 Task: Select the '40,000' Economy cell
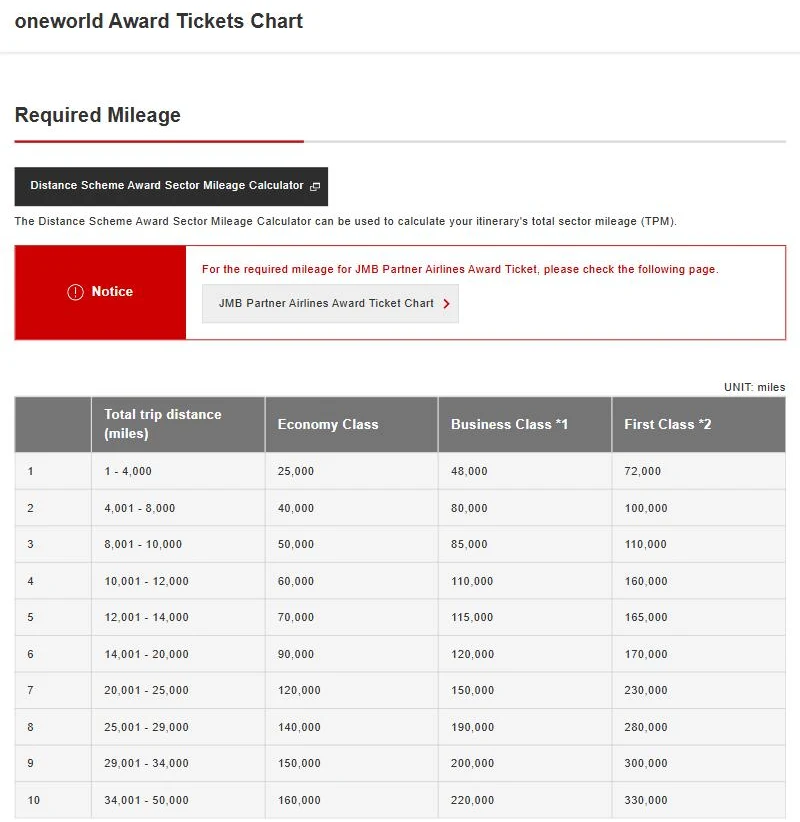point(351,508)
